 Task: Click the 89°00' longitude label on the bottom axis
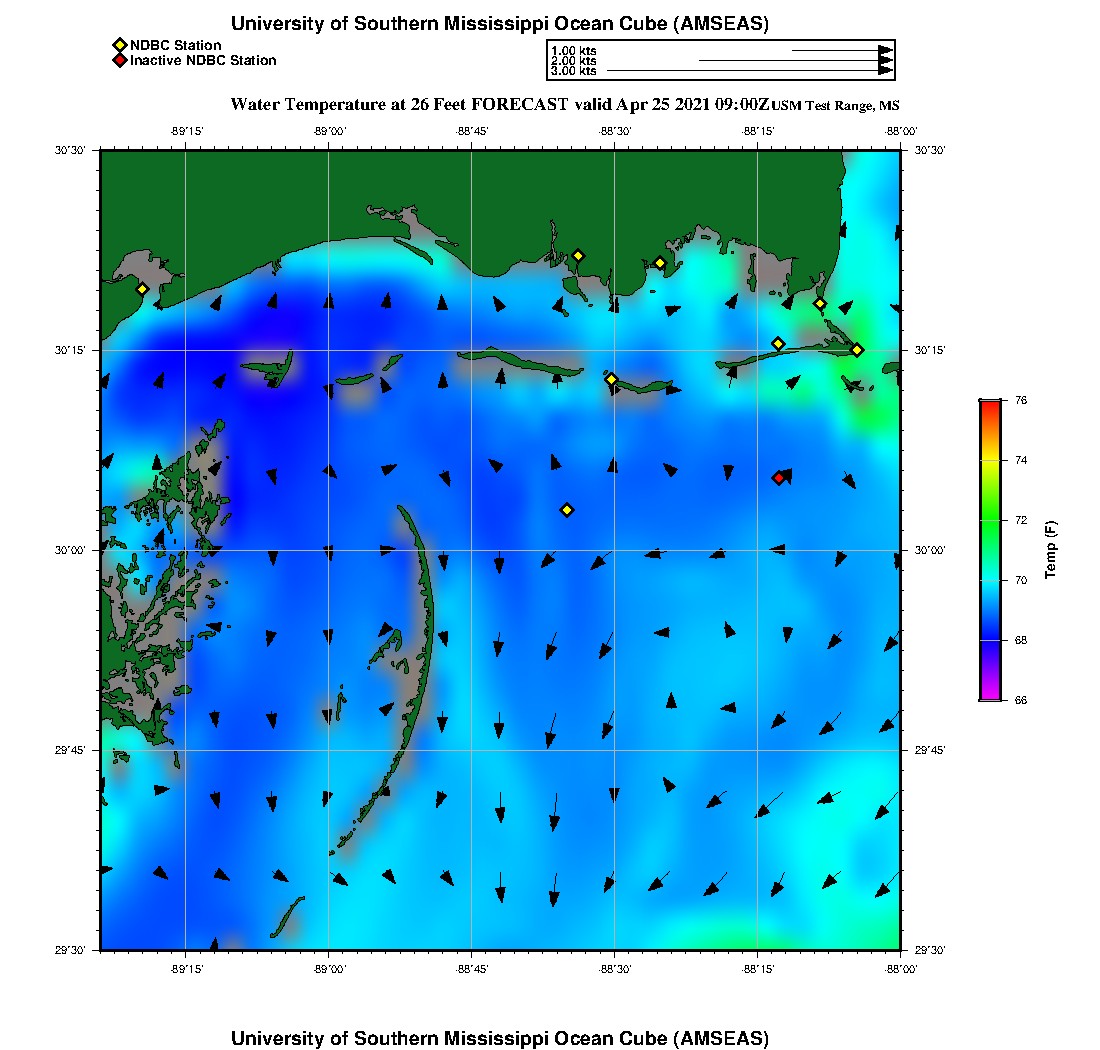tap(329, 969)
